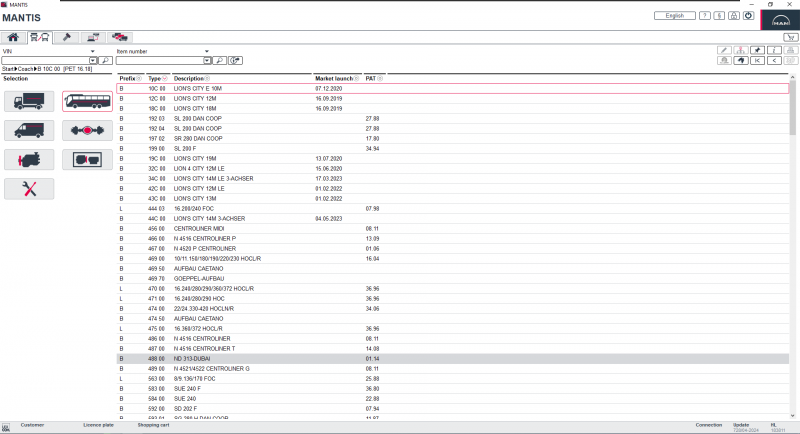This screenshot has width=800, height=434.
Task: Select the Coach/Bus category
Action: coord(87,101)
